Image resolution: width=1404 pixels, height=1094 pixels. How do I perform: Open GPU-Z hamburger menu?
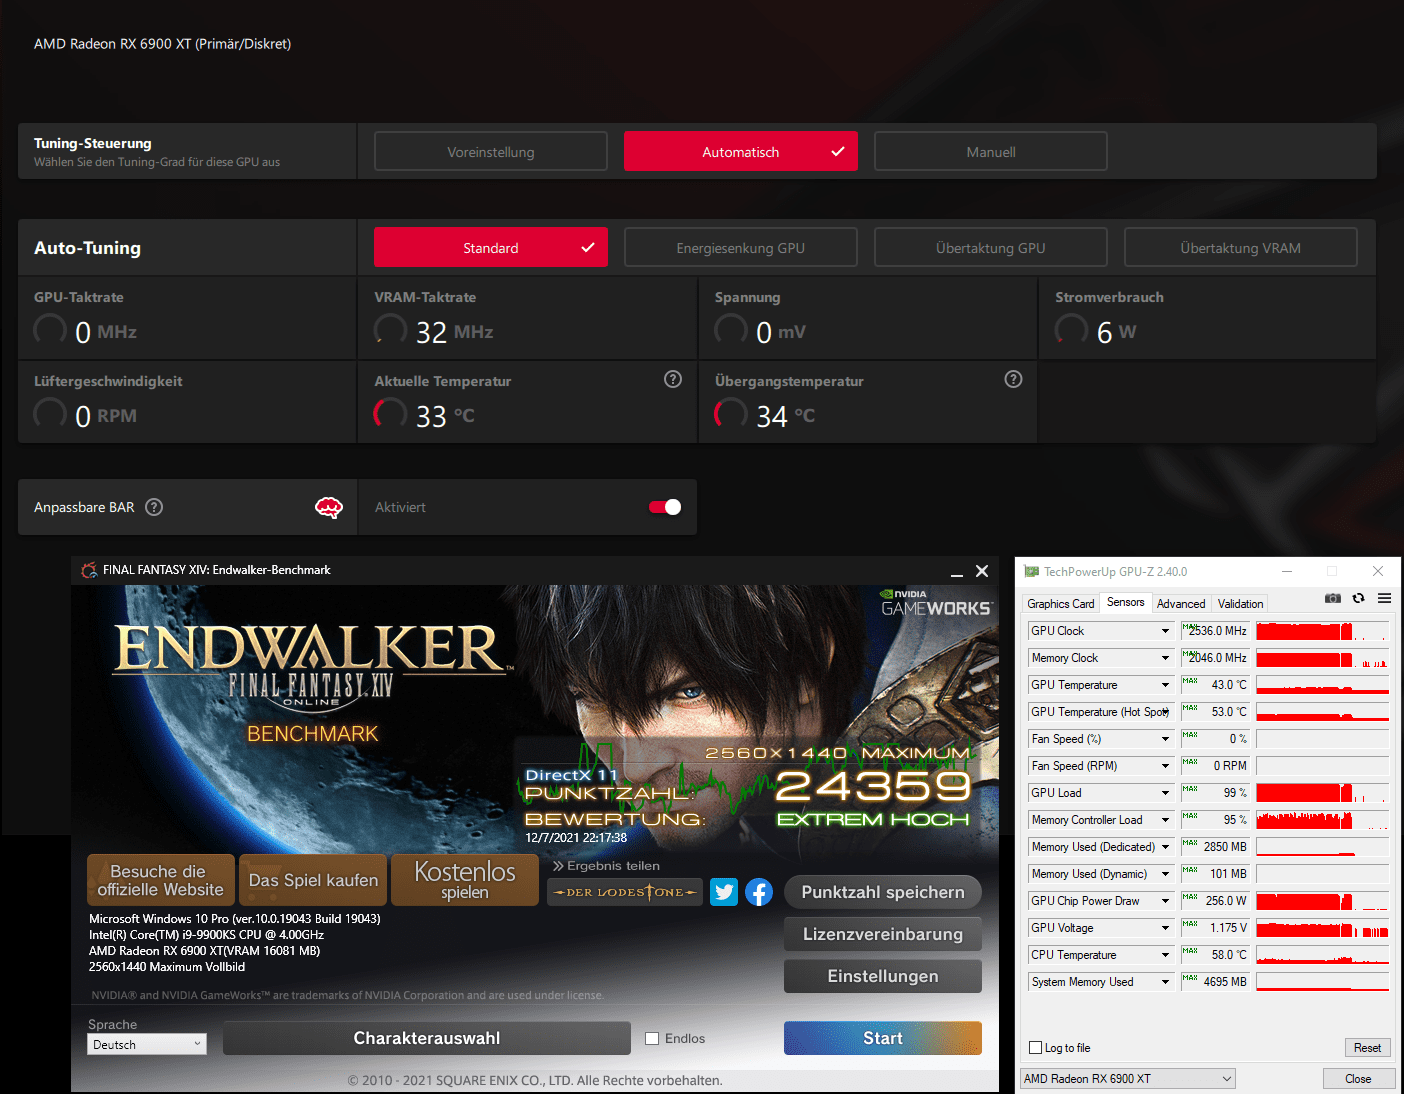[x=1384, y=598]
